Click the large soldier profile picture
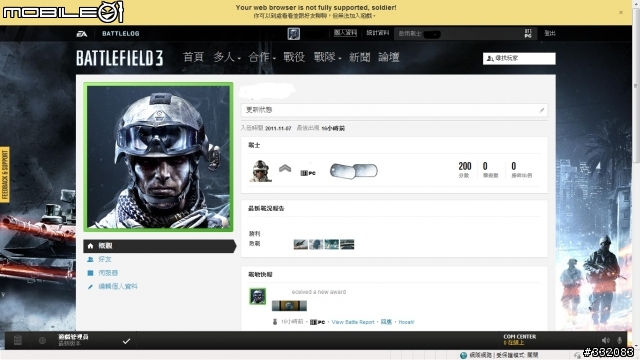 tap(158, 157)
